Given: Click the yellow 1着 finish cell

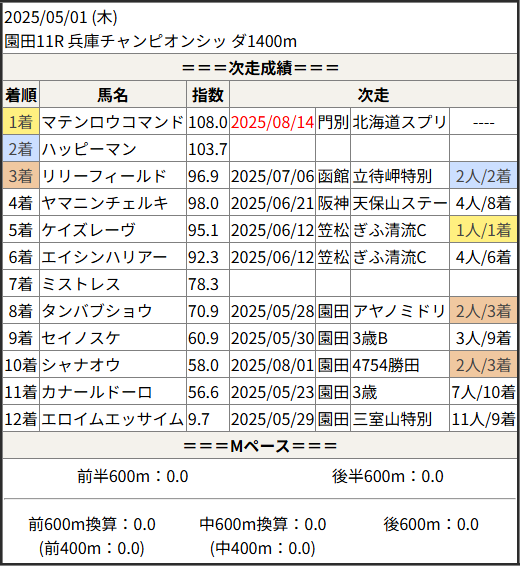Looking at the screenshot, I should [21, 122].
